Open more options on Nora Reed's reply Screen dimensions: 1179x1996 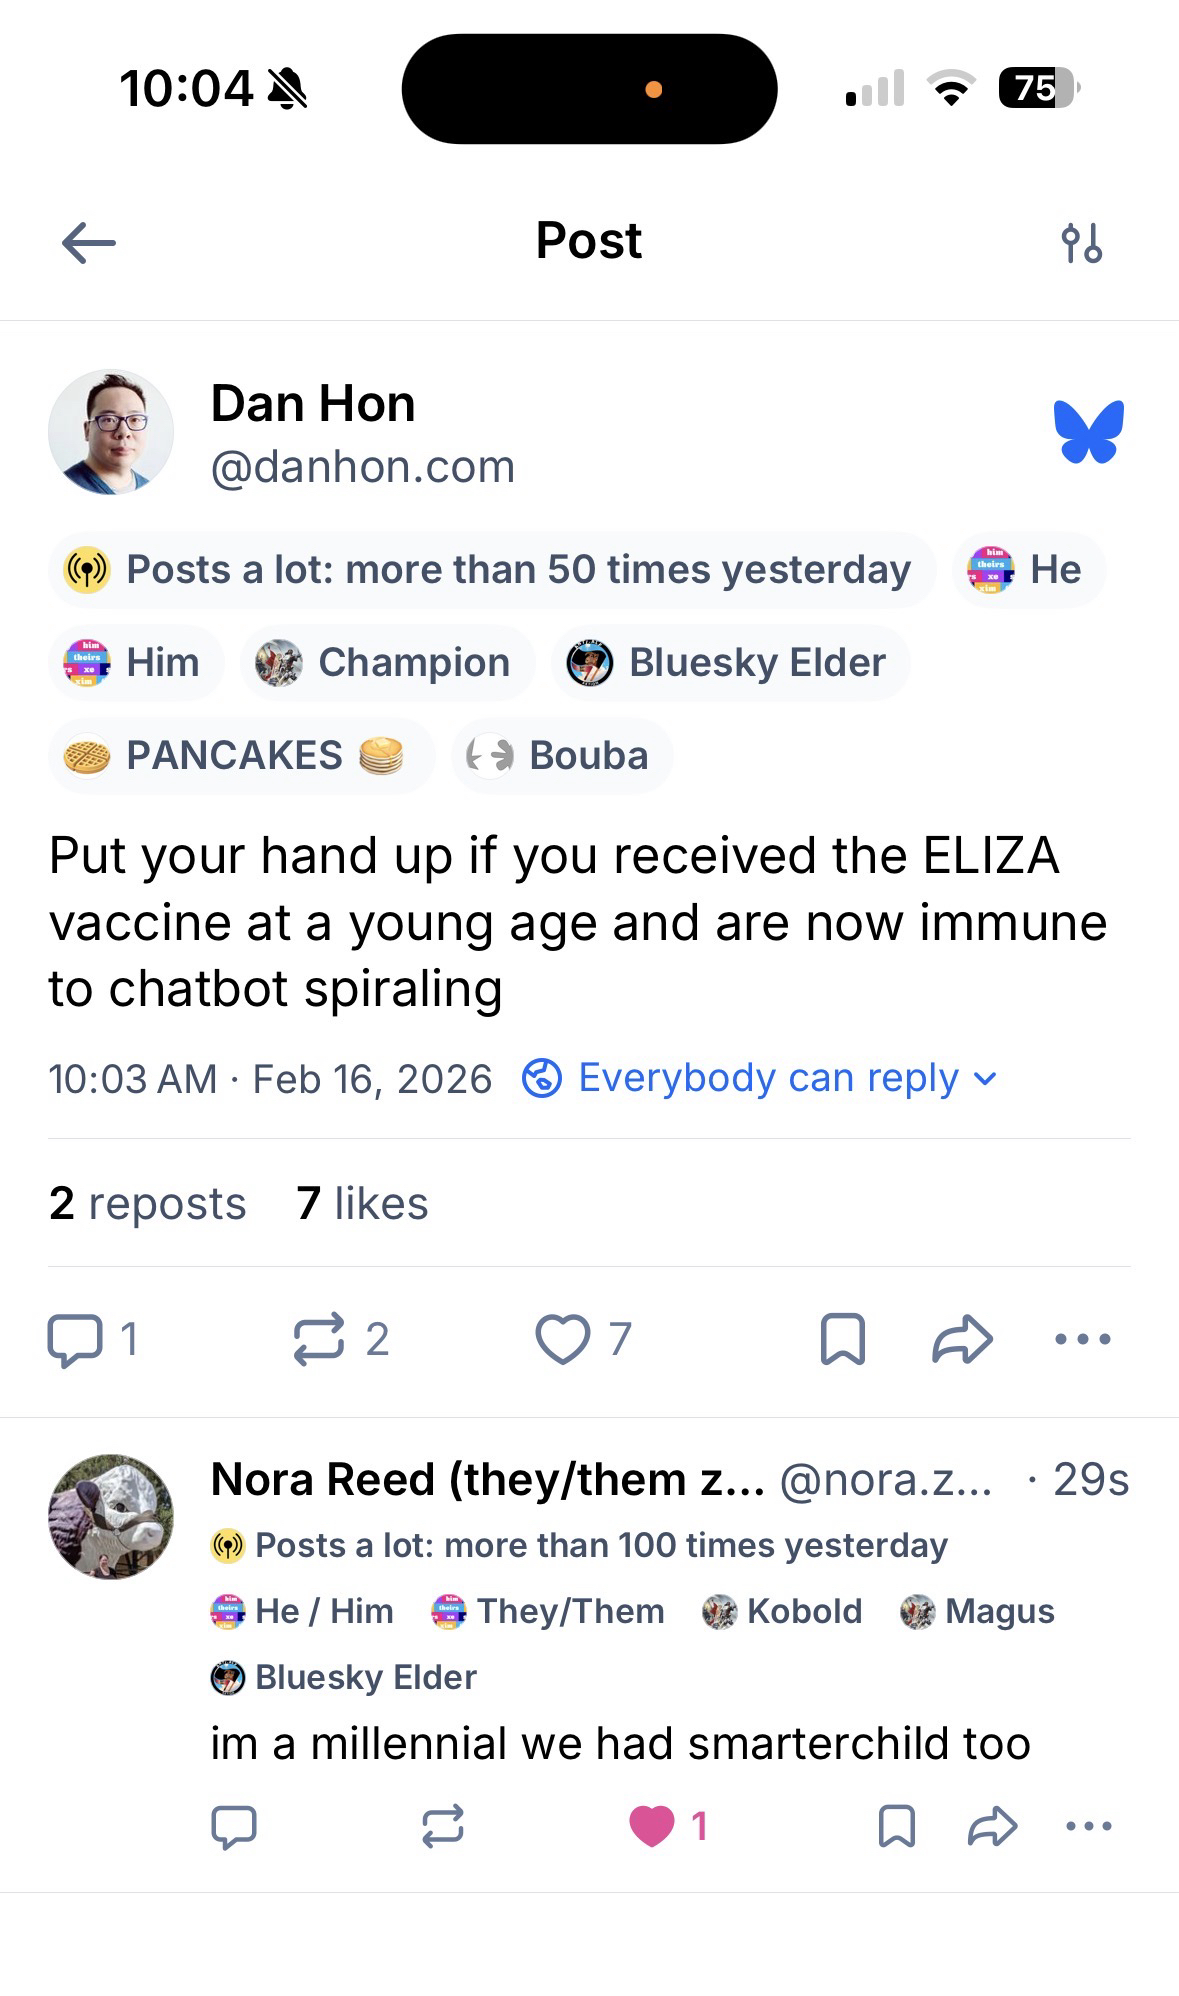pos(1089,1826)
